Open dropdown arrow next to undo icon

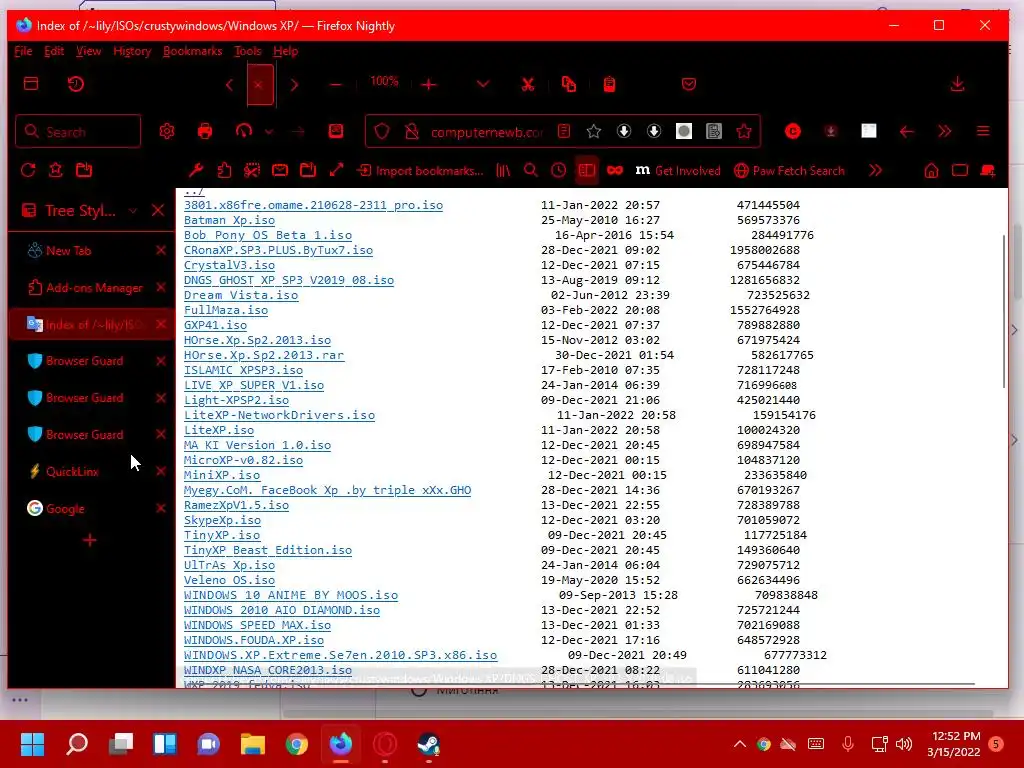click(x=268, y=131)
